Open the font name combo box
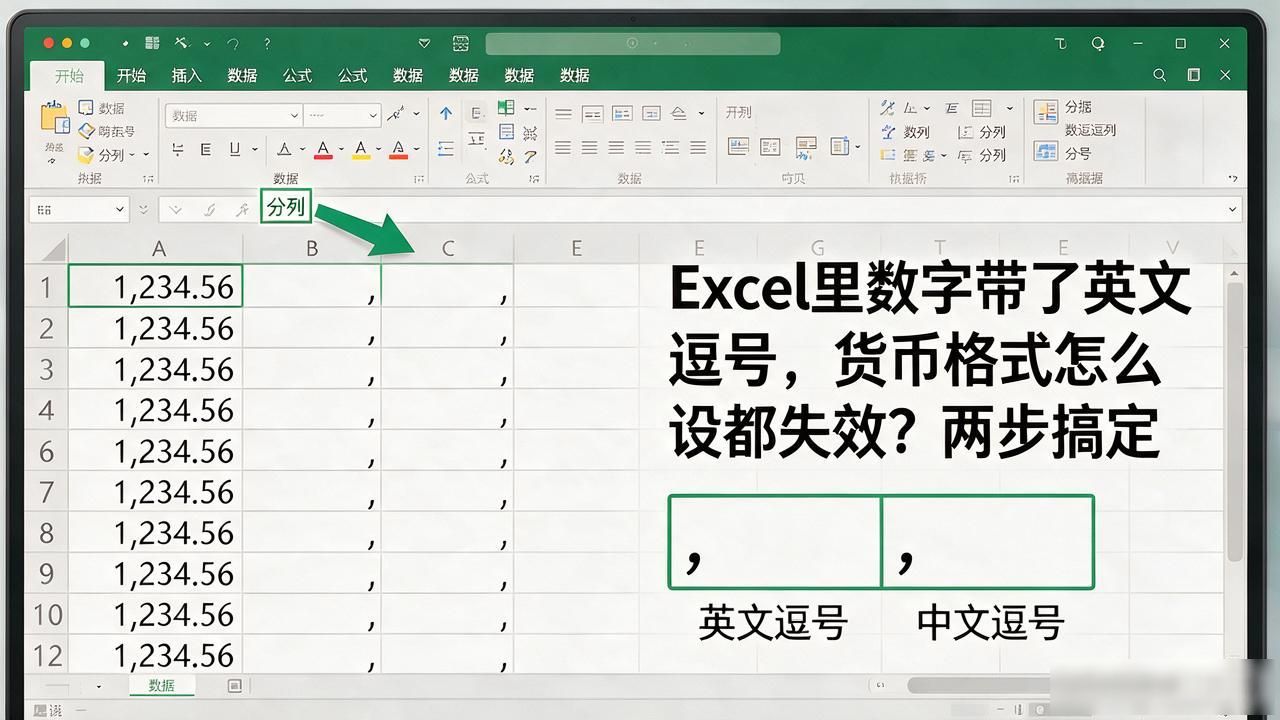The height and width of the screenshot is (720, 1280). (233, 116)
